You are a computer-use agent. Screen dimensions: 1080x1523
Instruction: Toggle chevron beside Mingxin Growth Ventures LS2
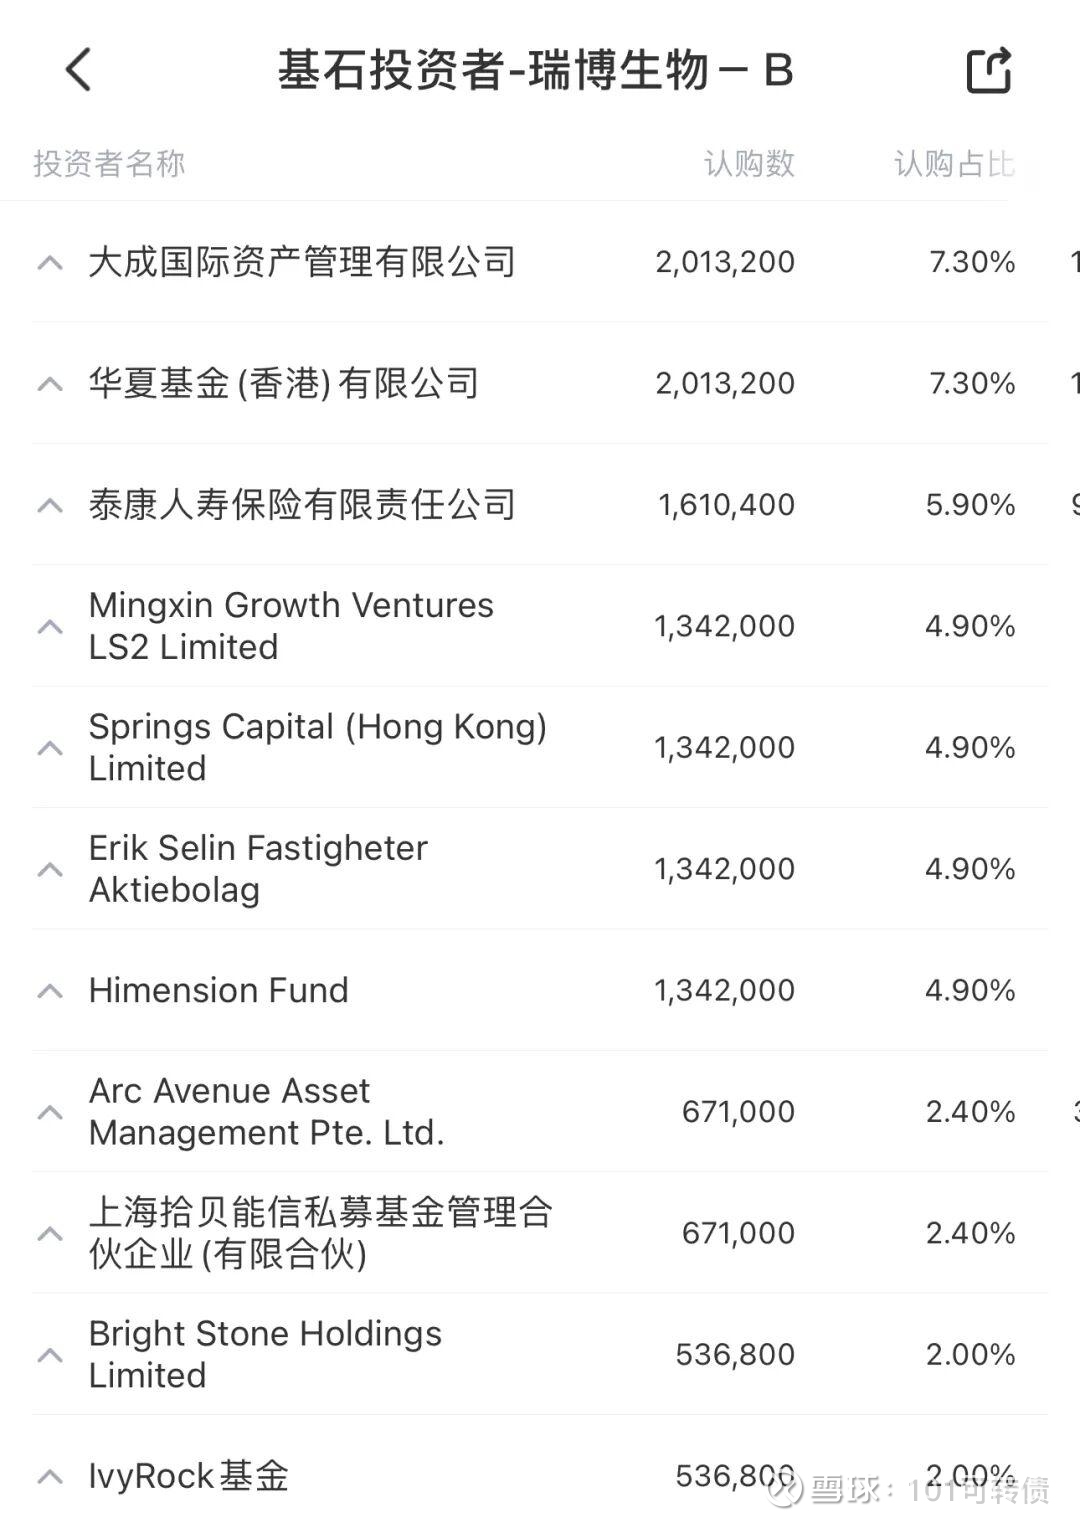(x=50, y=627)
